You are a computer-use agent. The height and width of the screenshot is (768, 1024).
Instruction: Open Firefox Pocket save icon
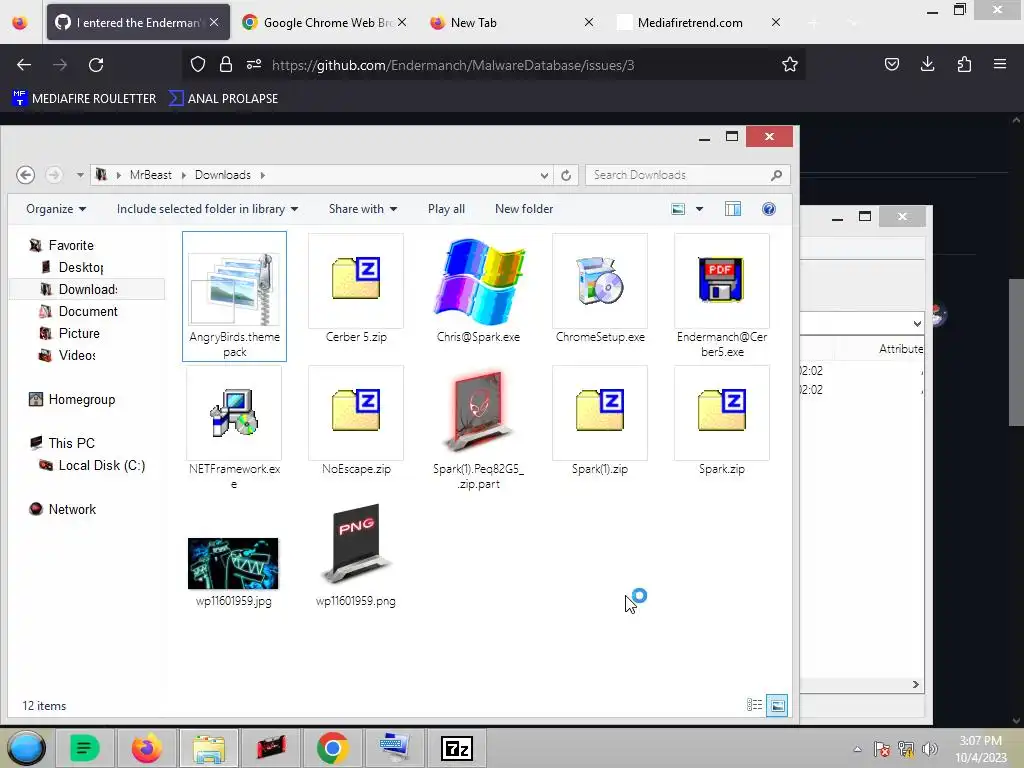(891, 64)
